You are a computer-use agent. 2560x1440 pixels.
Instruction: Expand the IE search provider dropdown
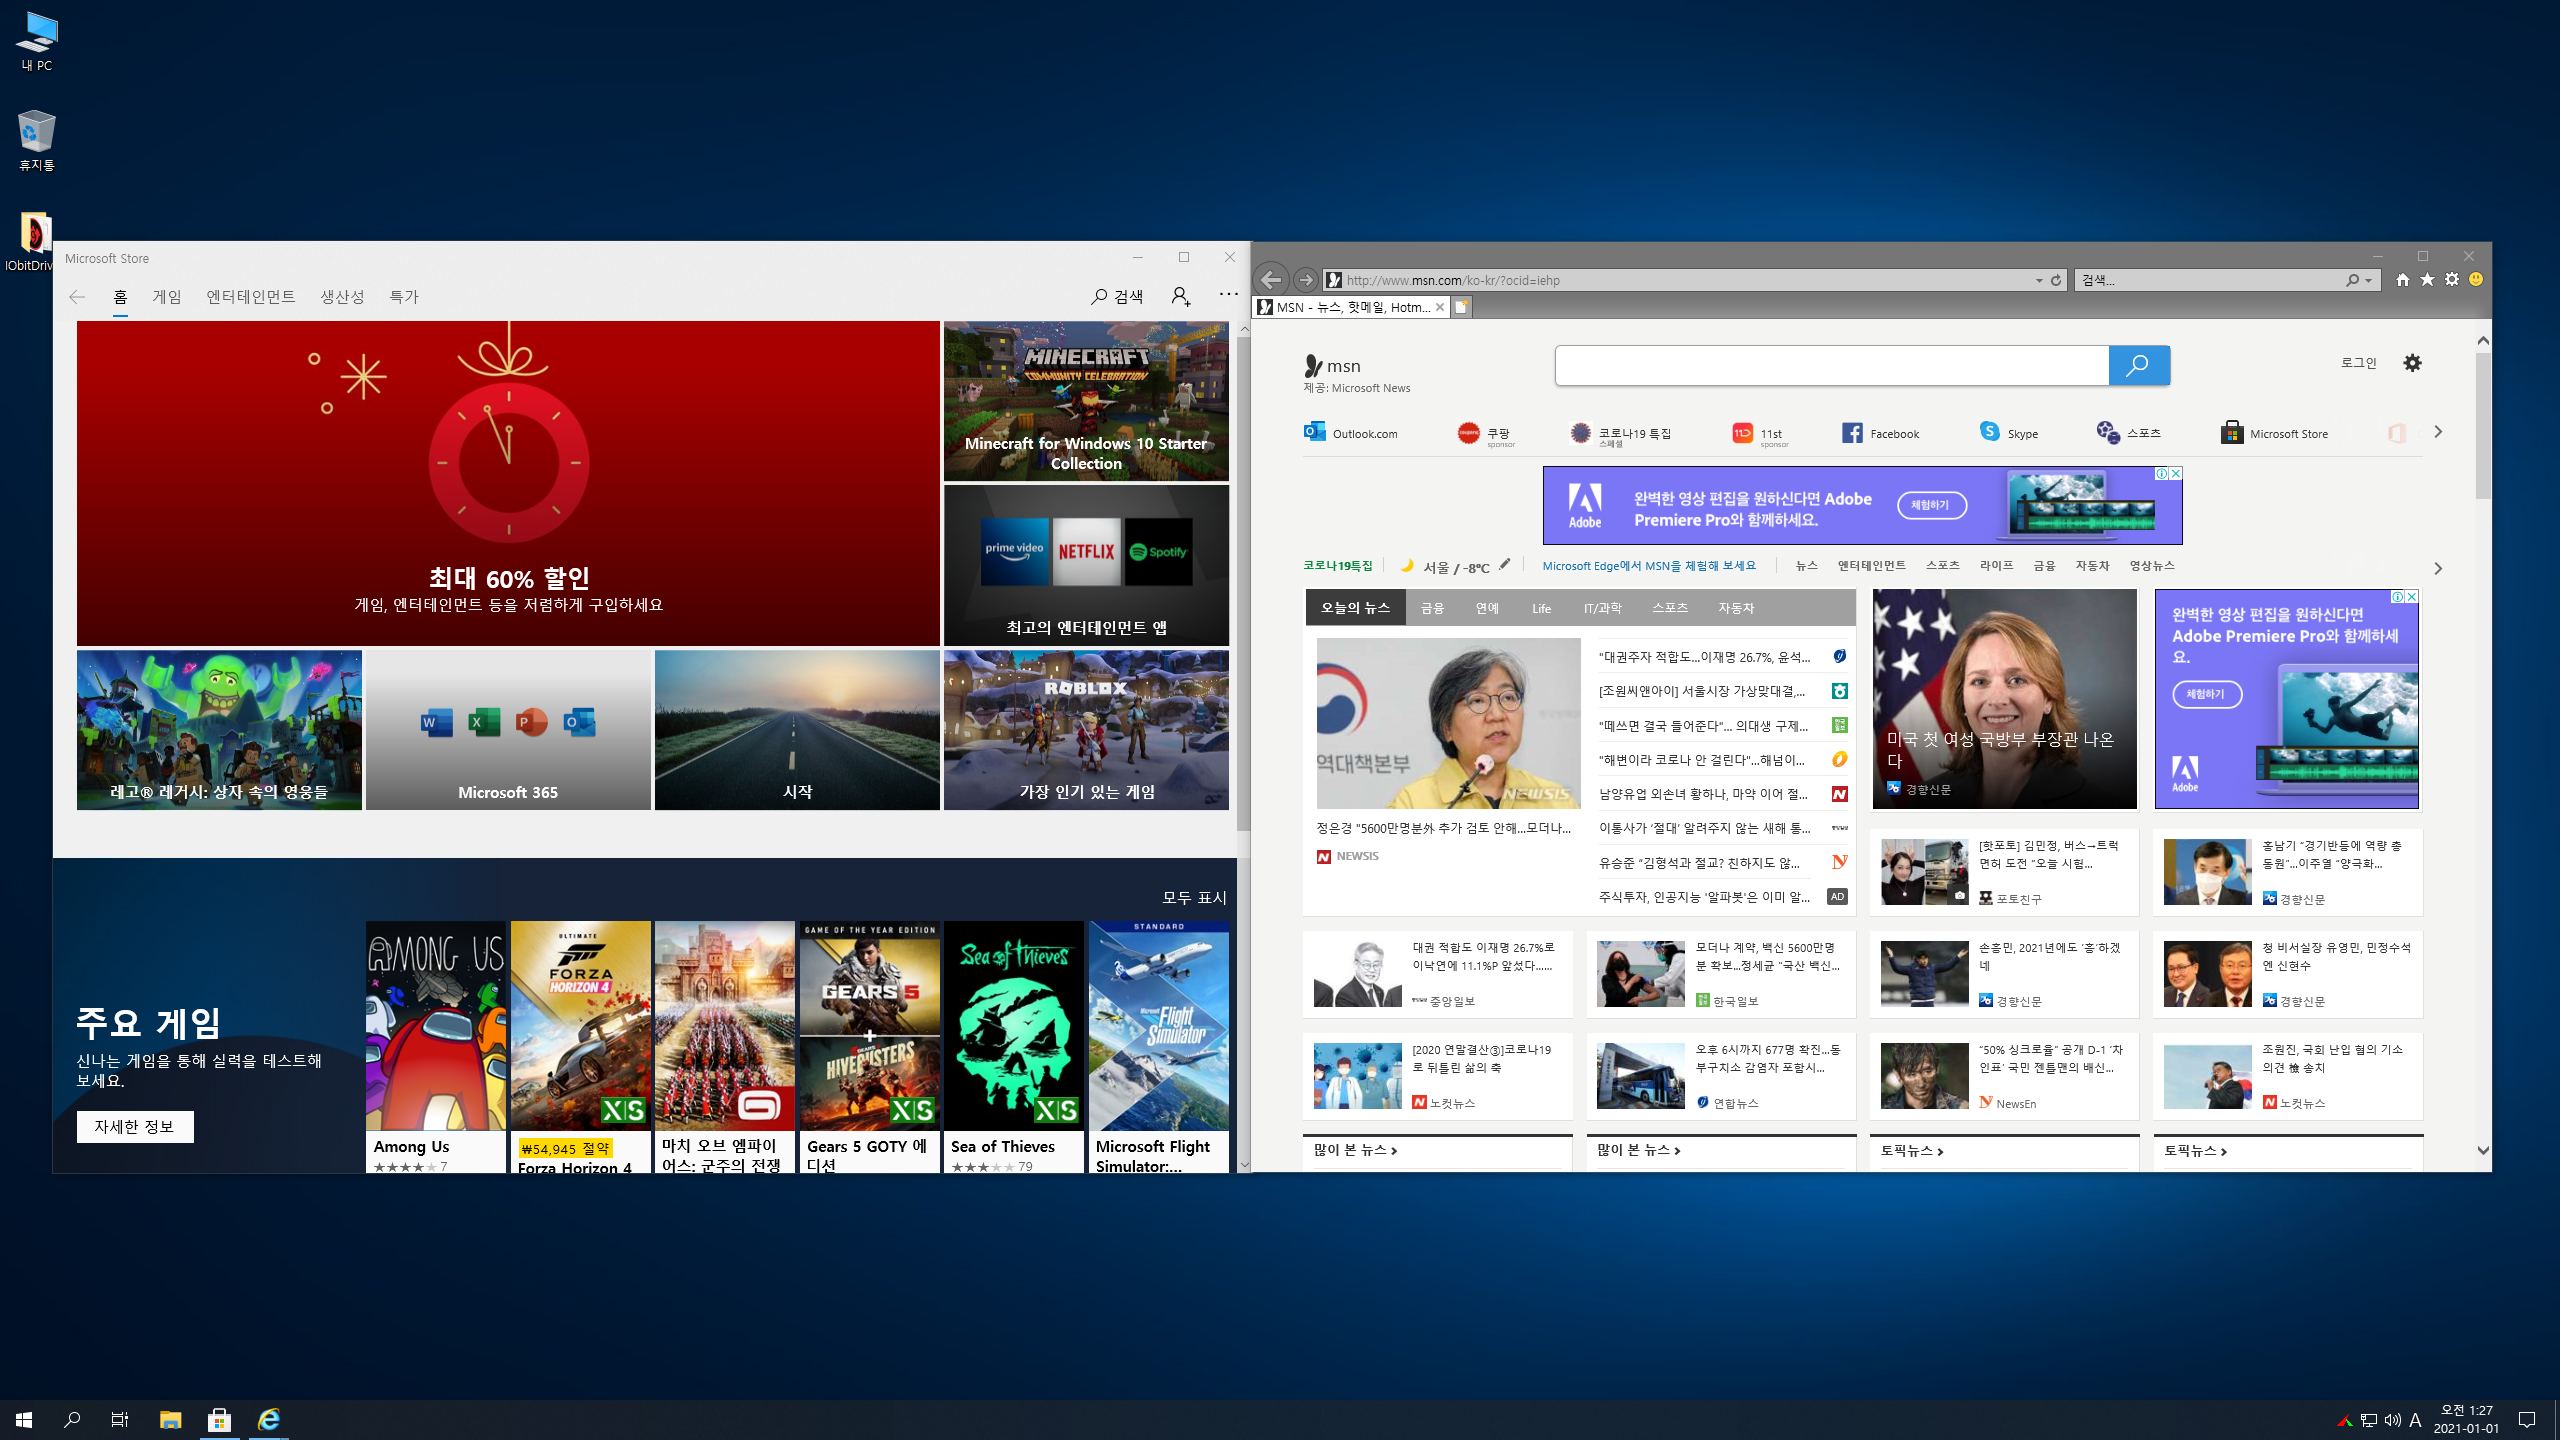pos(2369,281)
